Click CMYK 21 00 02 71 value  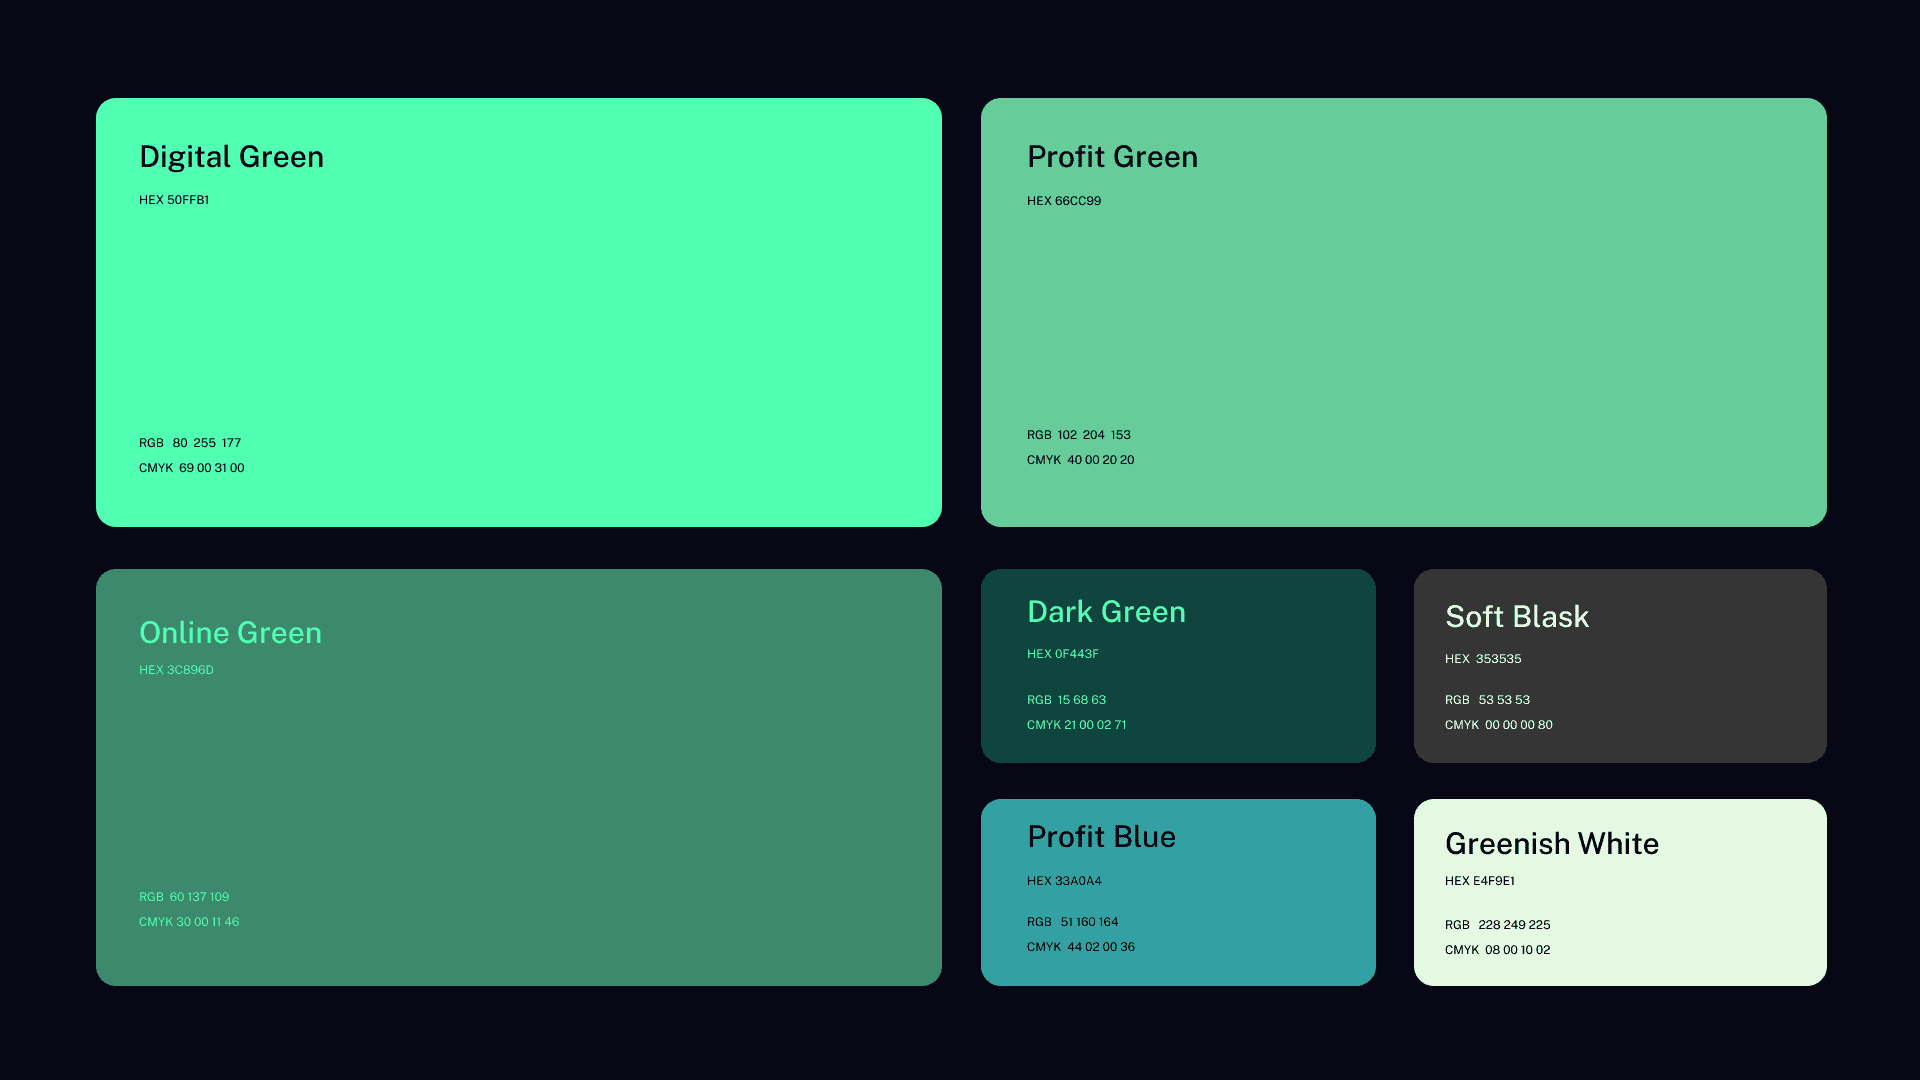click(x=1077, y=725)
